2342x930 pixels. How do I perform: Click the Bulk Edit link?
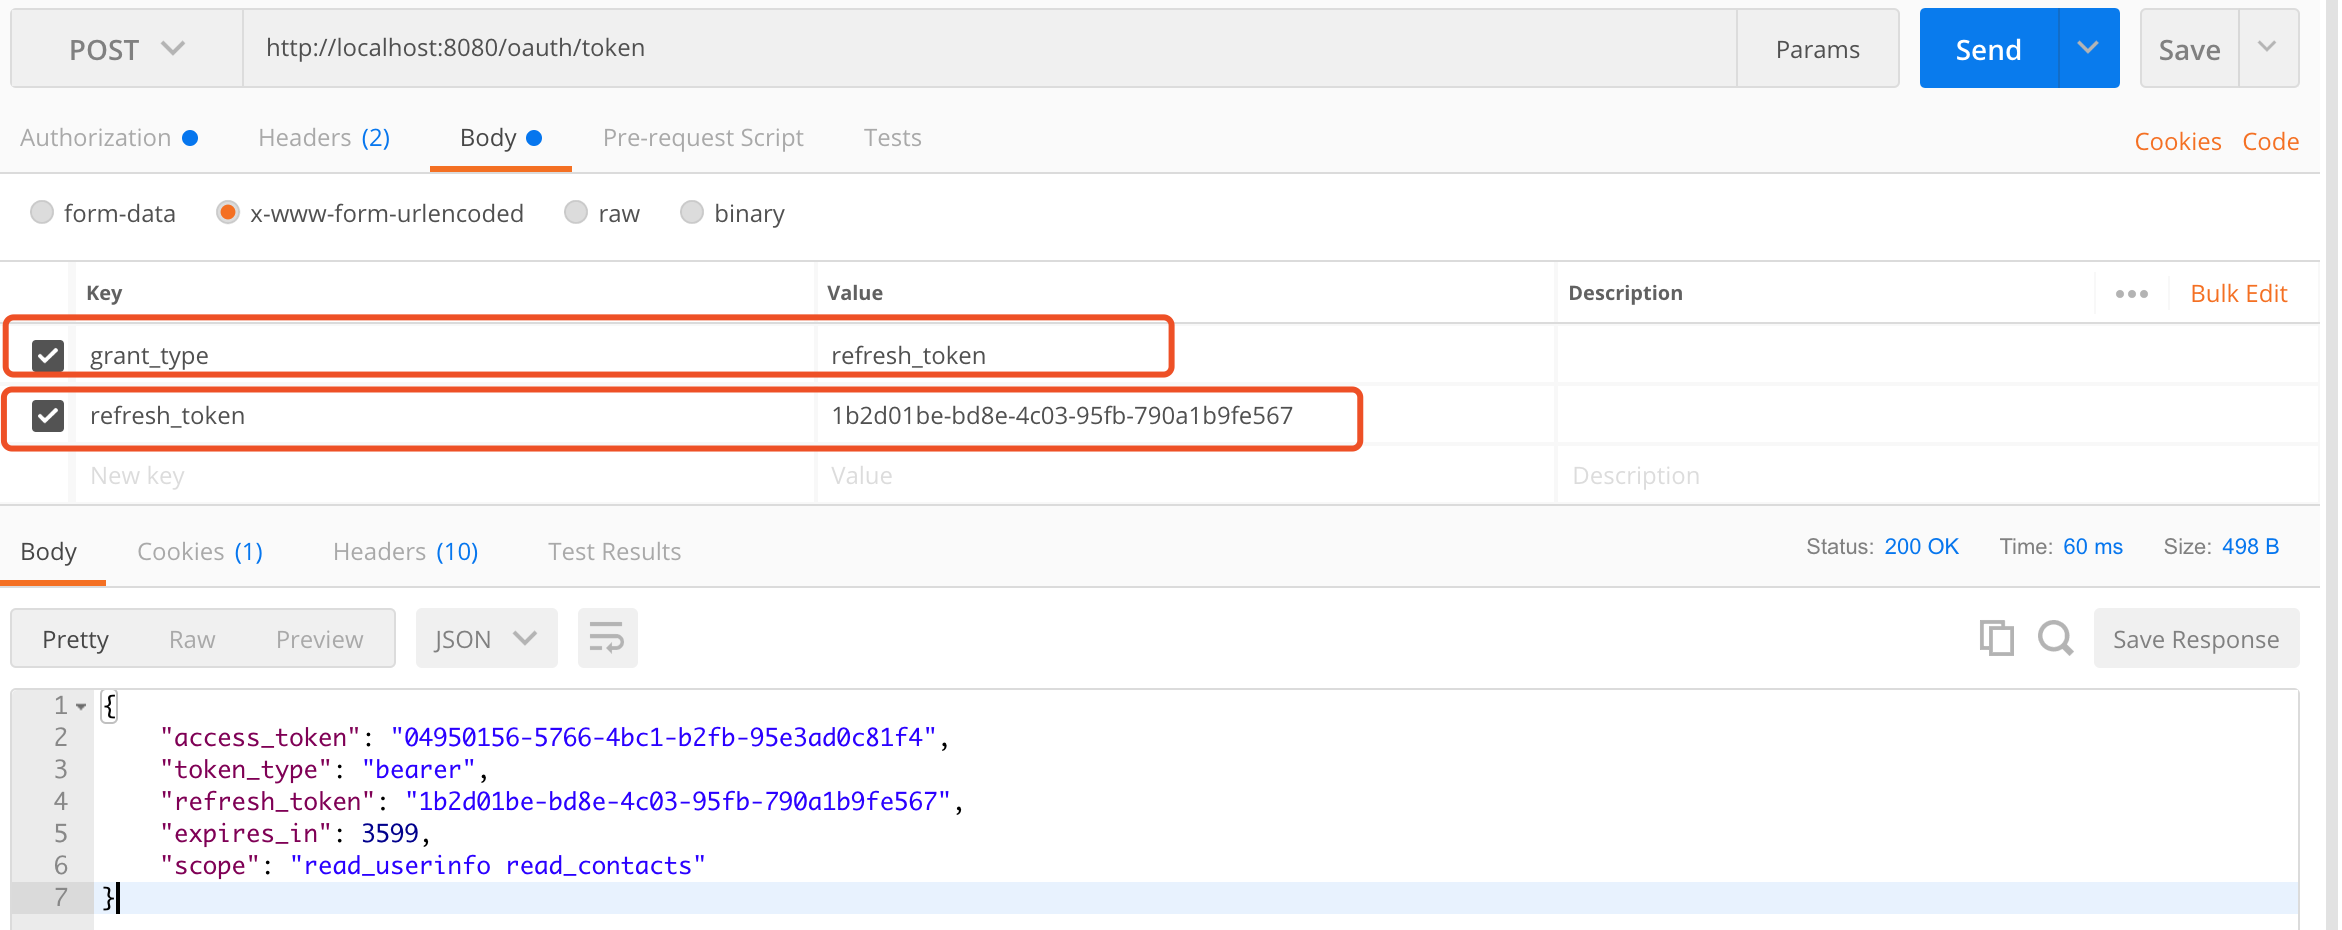(x=2238, y=294)
